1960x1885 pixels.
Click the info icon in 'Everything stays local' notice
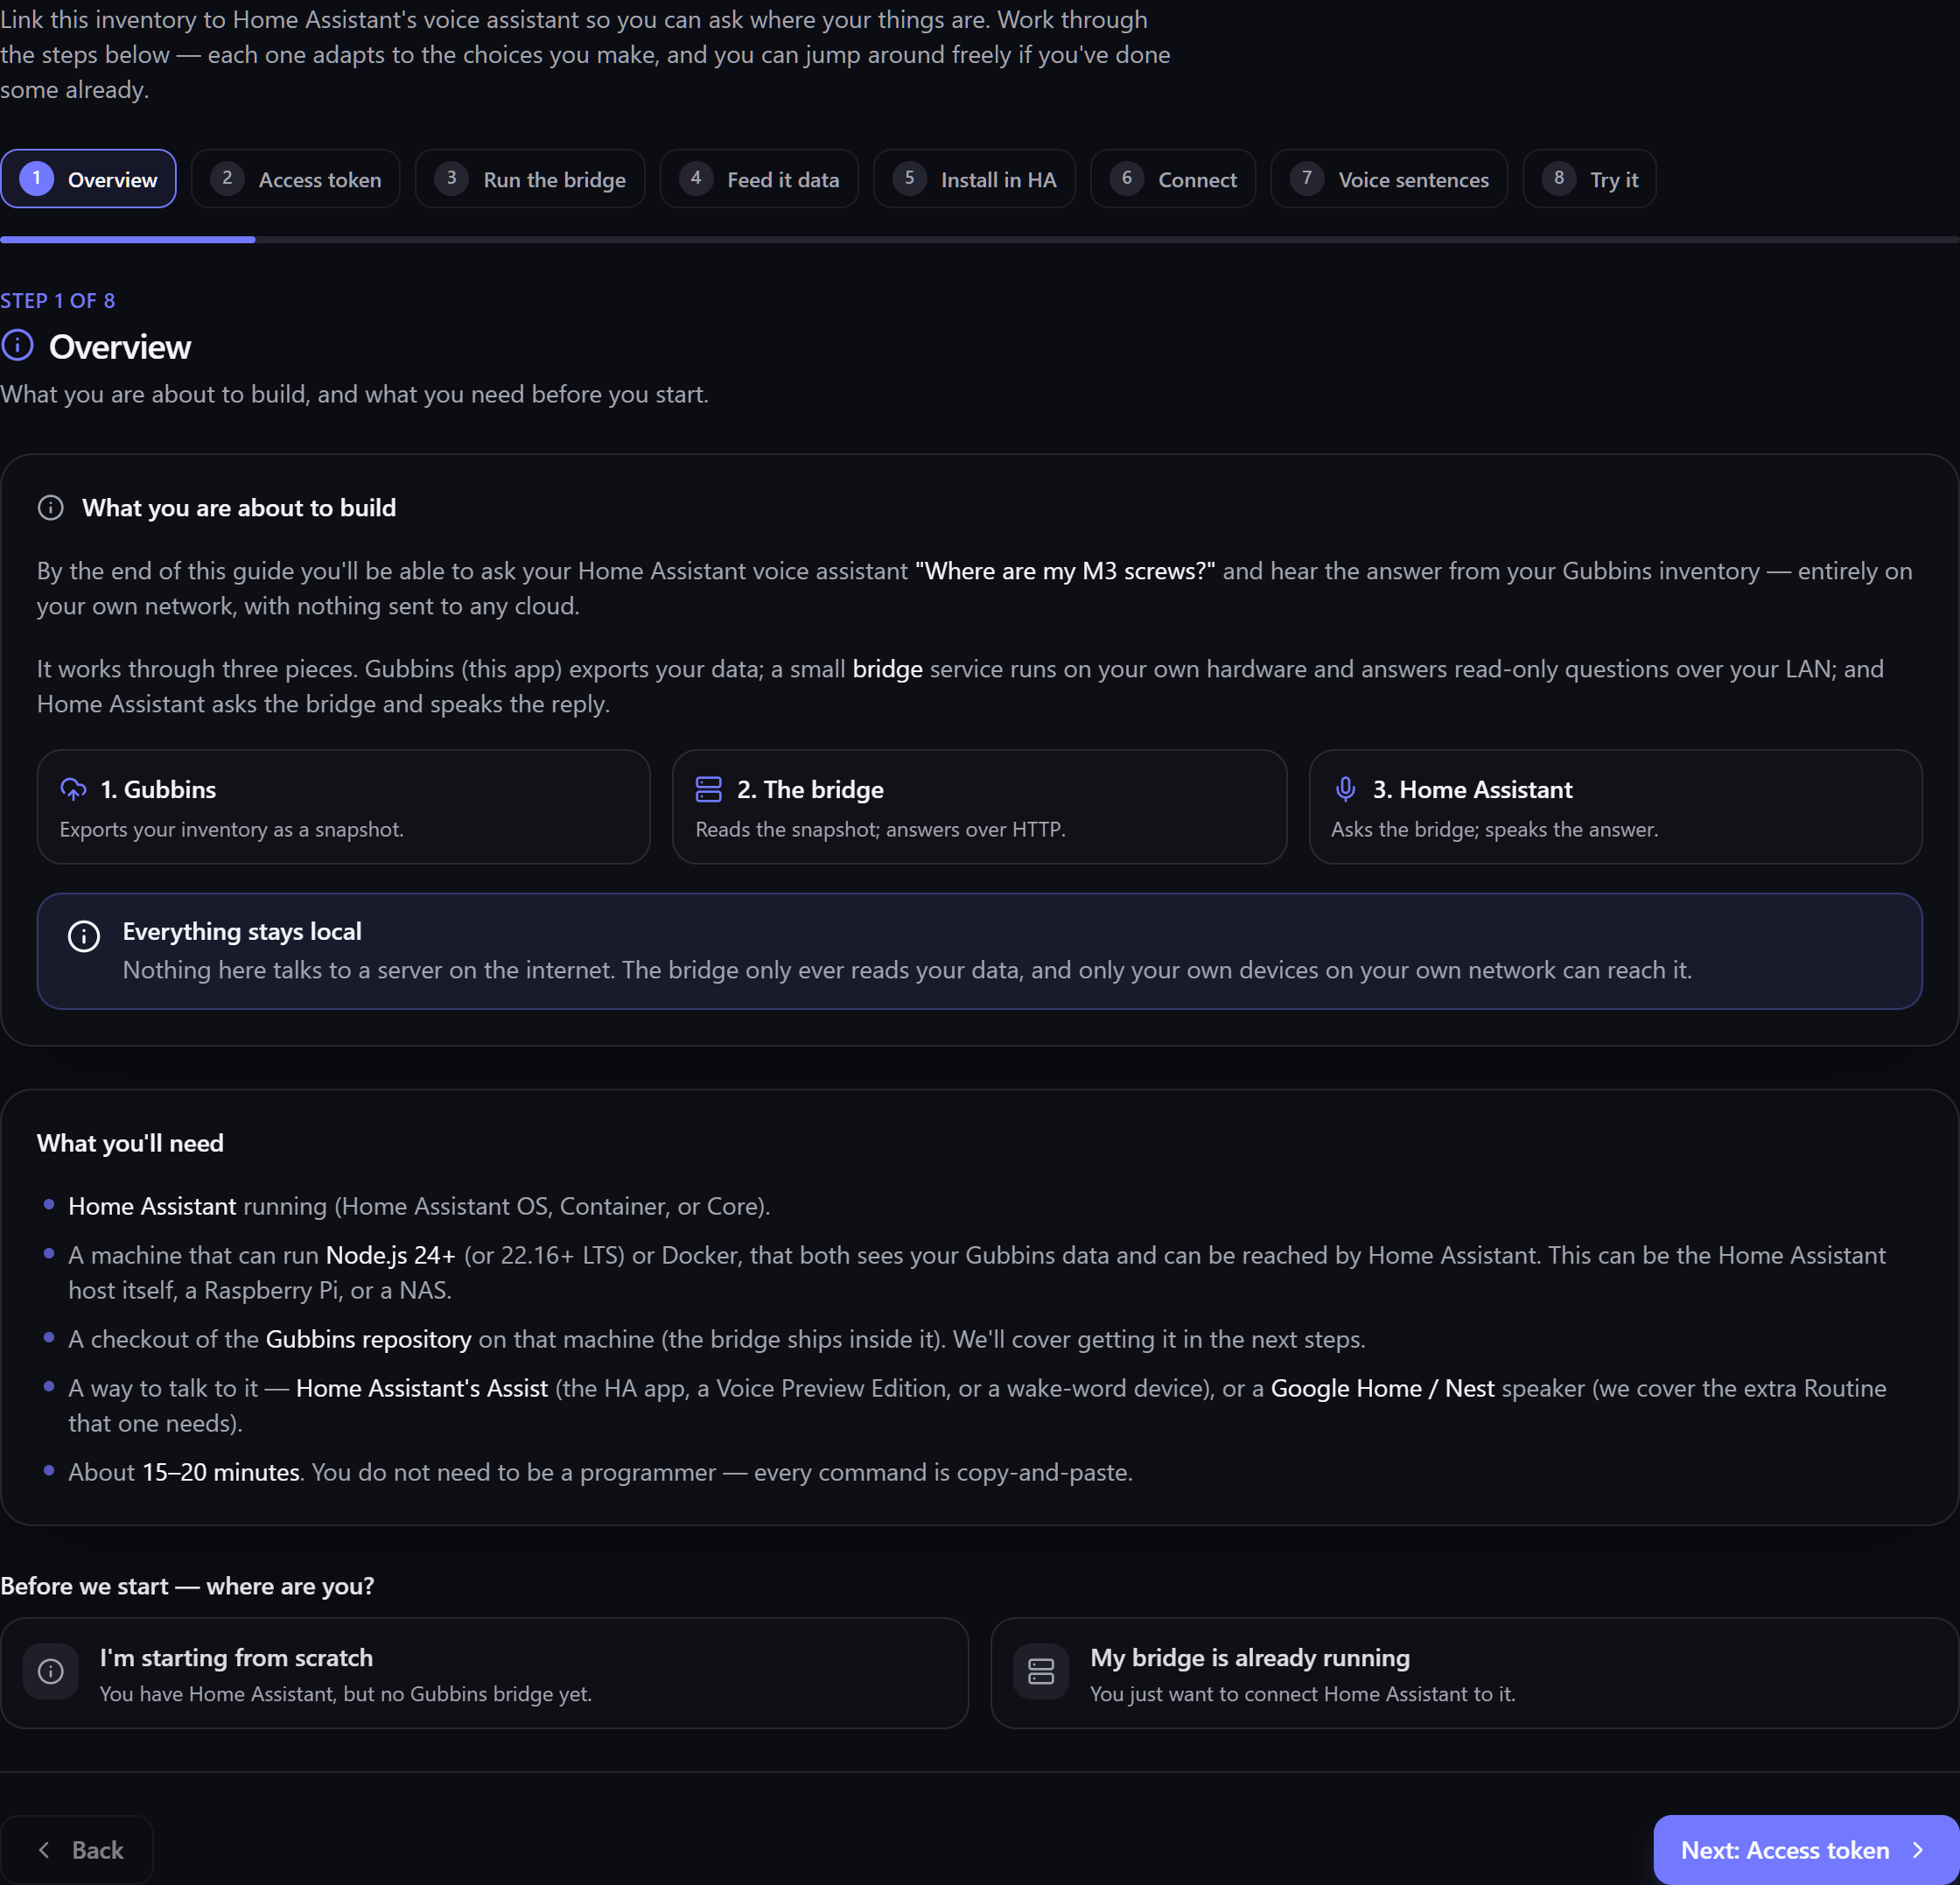tap(84, 936)
